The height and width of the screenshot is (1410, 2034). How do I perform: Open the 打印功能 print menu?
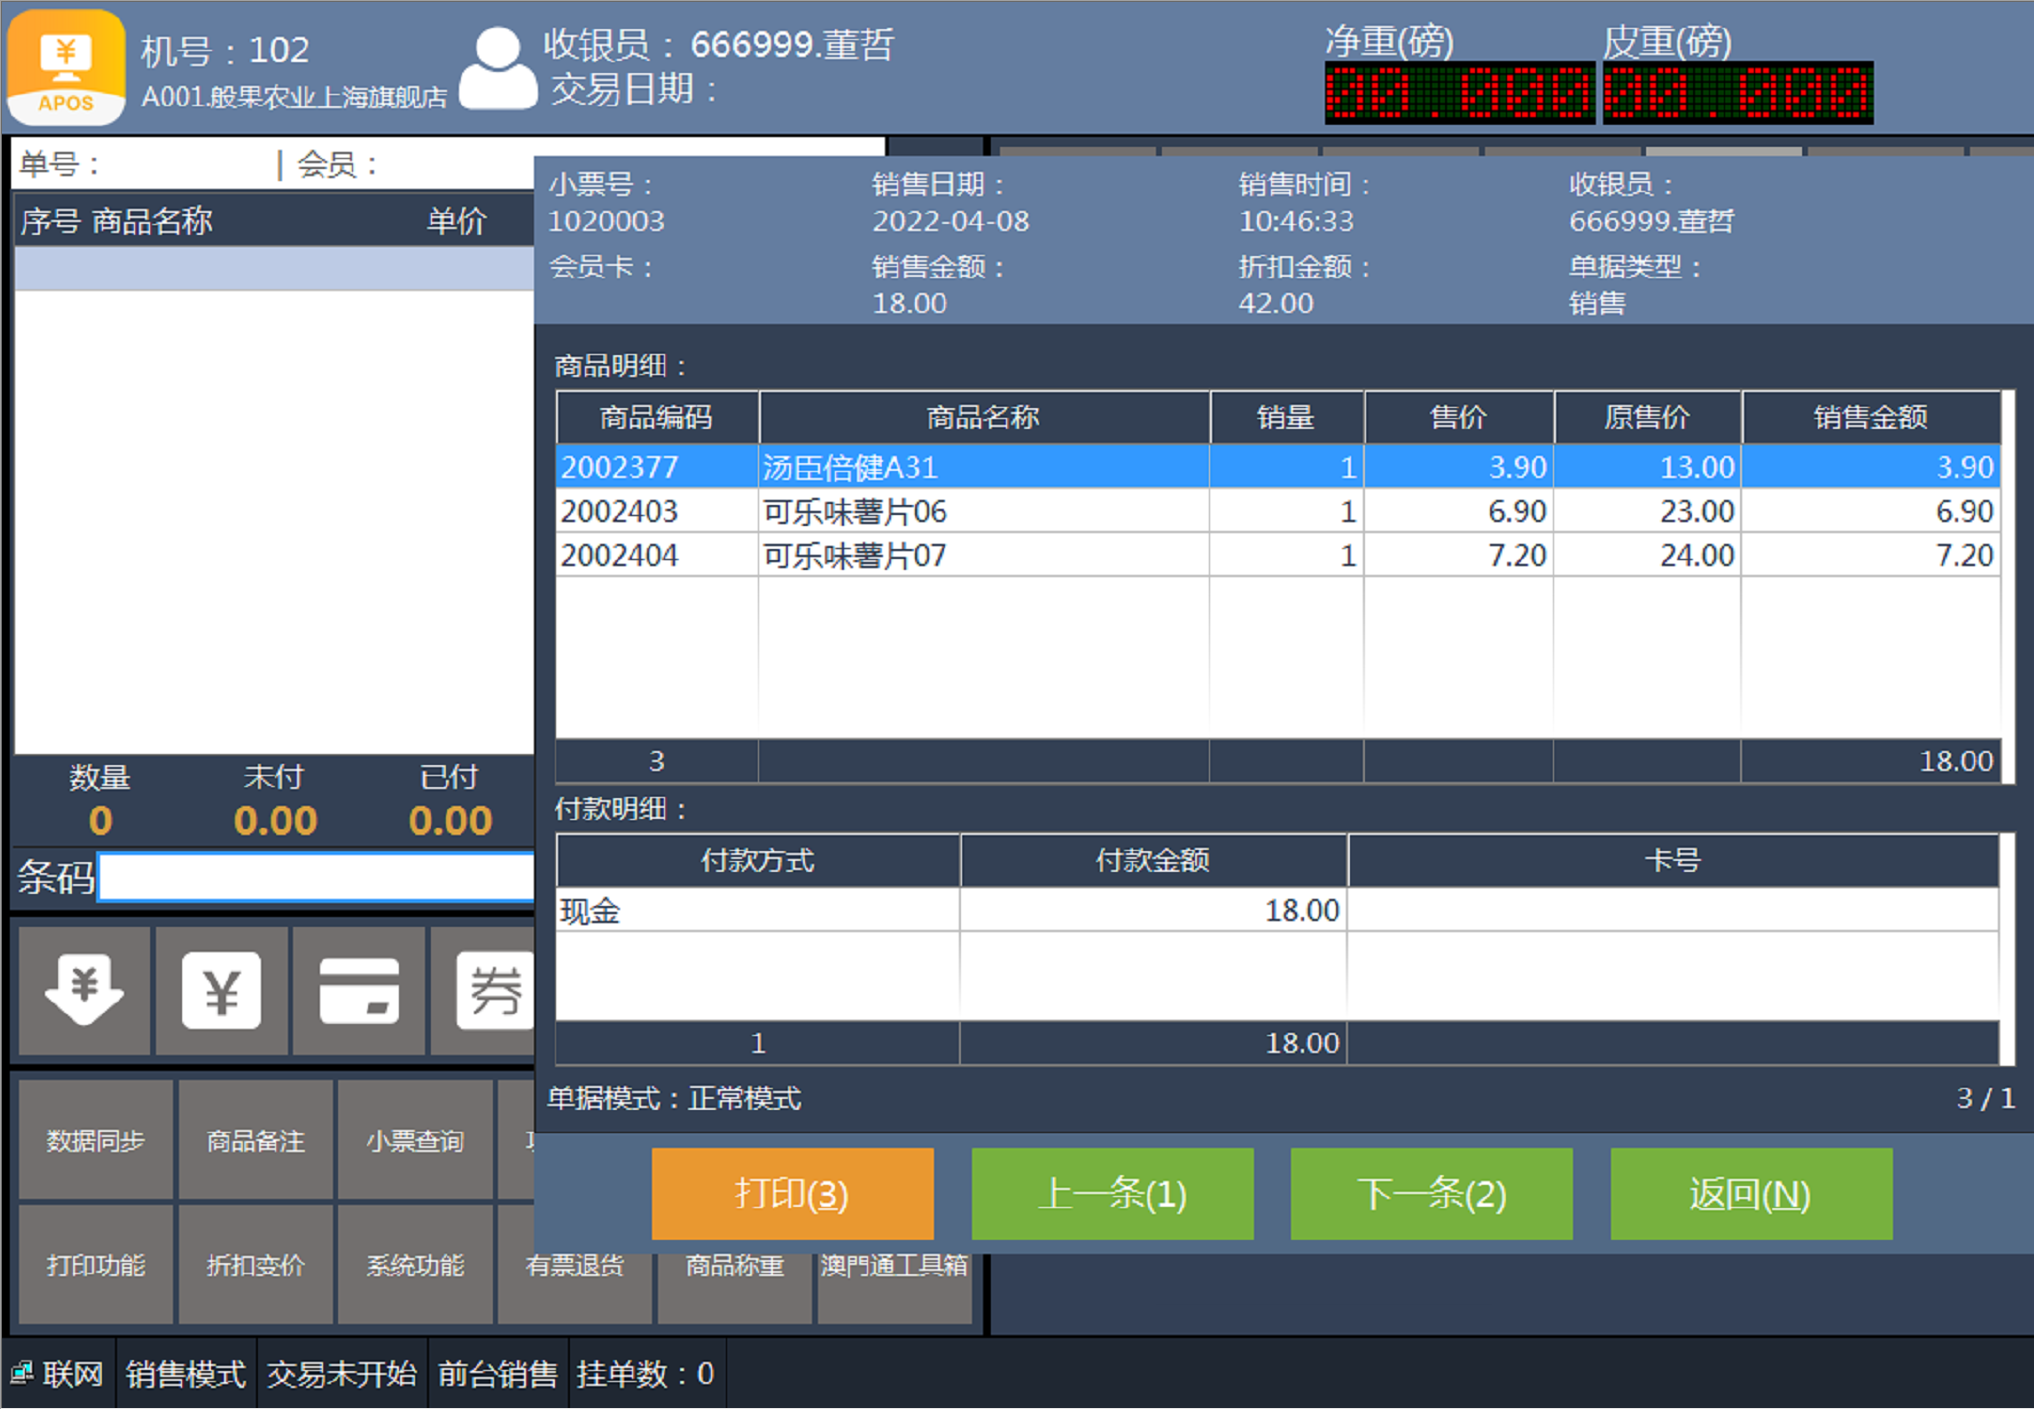click(x=96, y=1265)
